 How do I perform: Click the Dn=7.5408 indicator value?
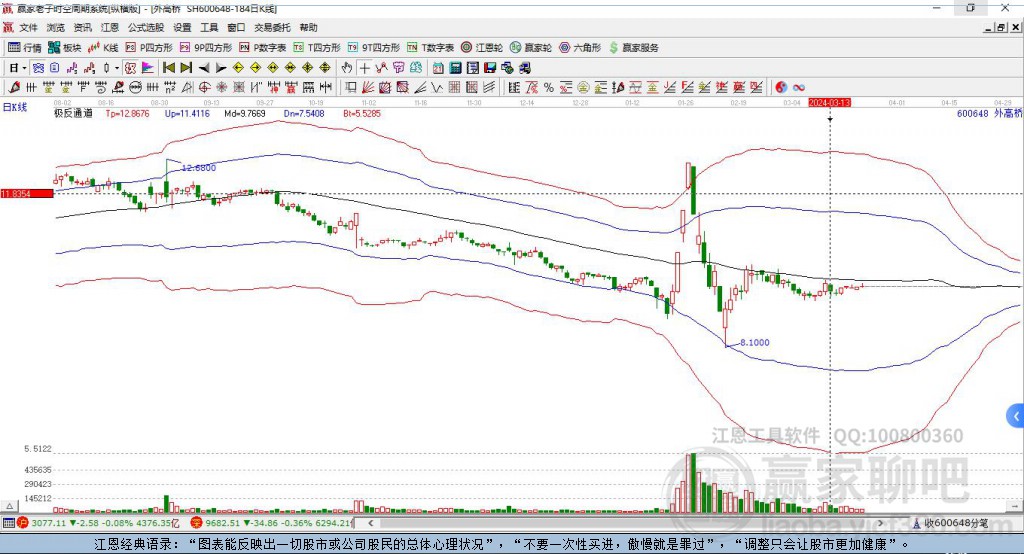(x=304, y=113)
